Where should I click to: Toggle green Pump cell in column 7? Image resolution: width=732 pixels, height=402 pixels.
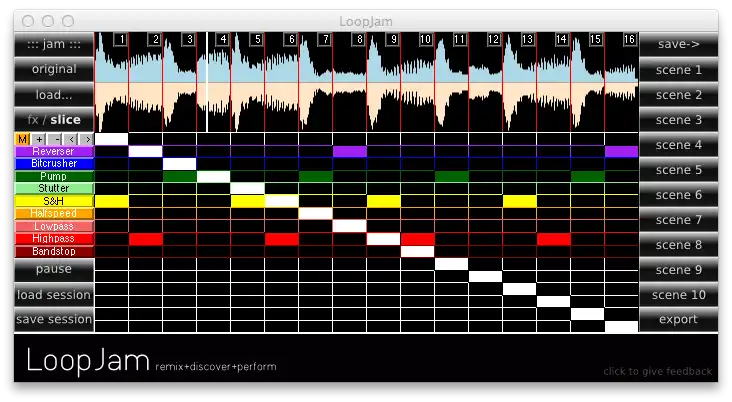[316, 176]
